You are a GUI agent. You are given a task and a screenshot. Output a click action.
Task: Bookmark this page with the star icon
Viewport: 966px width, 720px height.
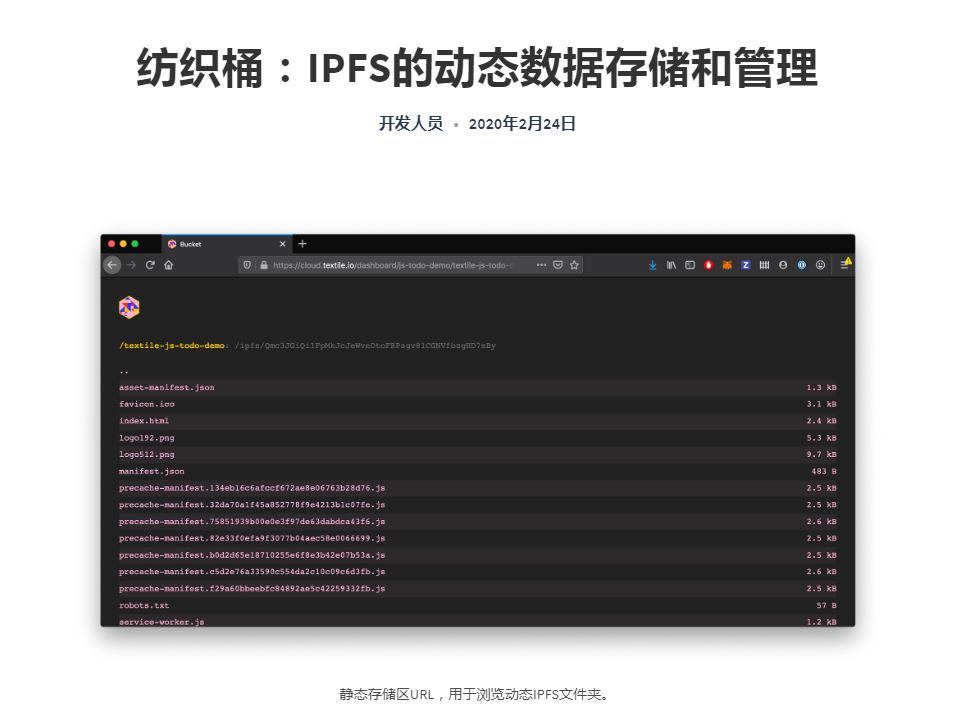[x=574, y=265]
